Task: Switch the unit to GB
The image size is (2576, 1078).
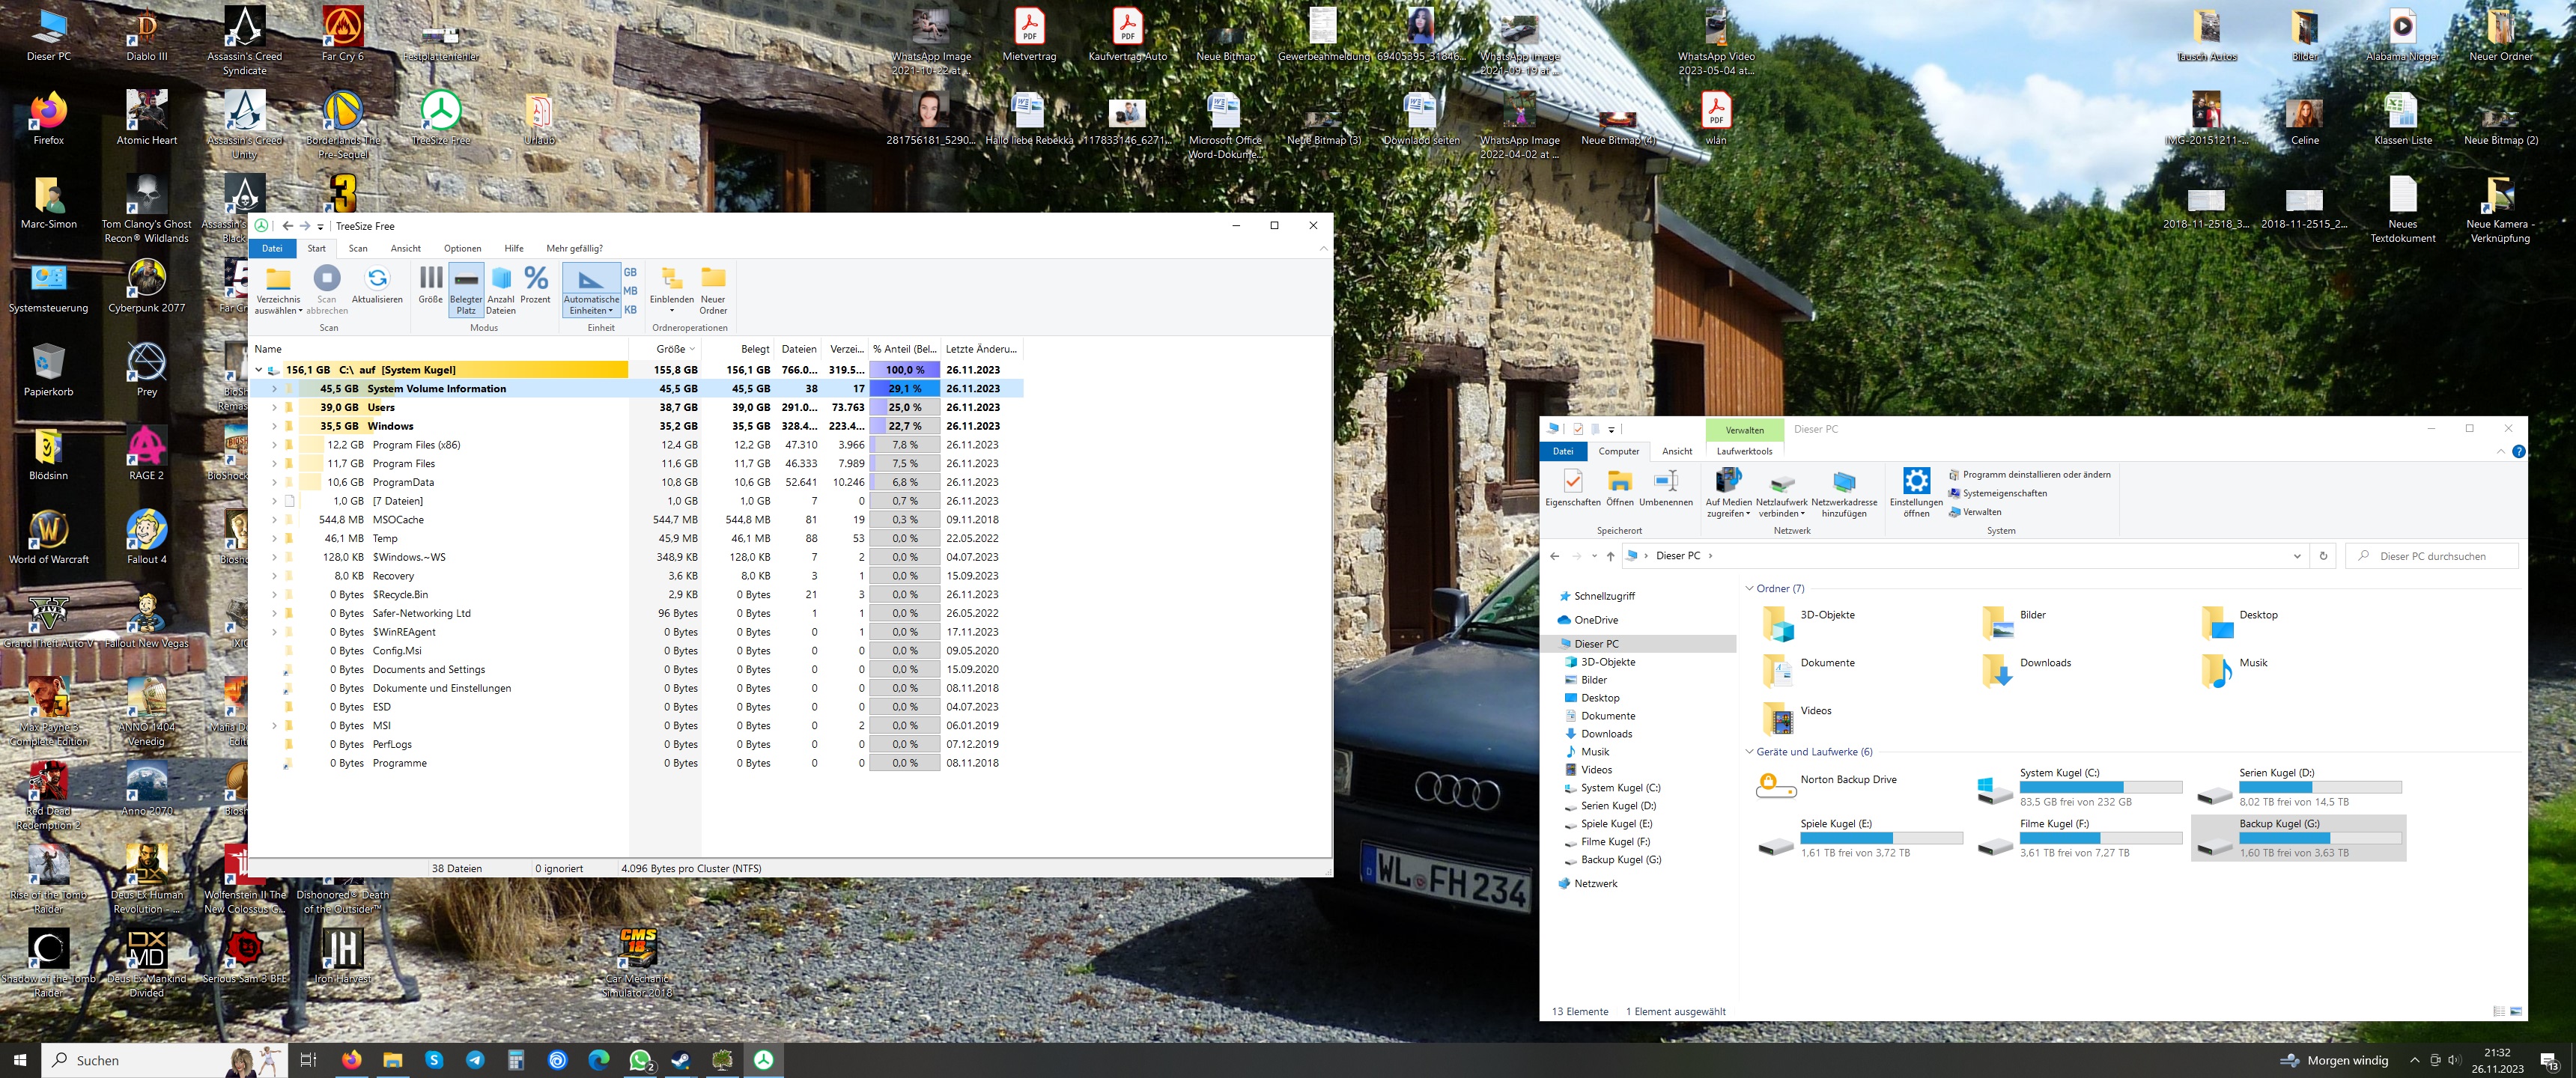Action: coord(630,272)
